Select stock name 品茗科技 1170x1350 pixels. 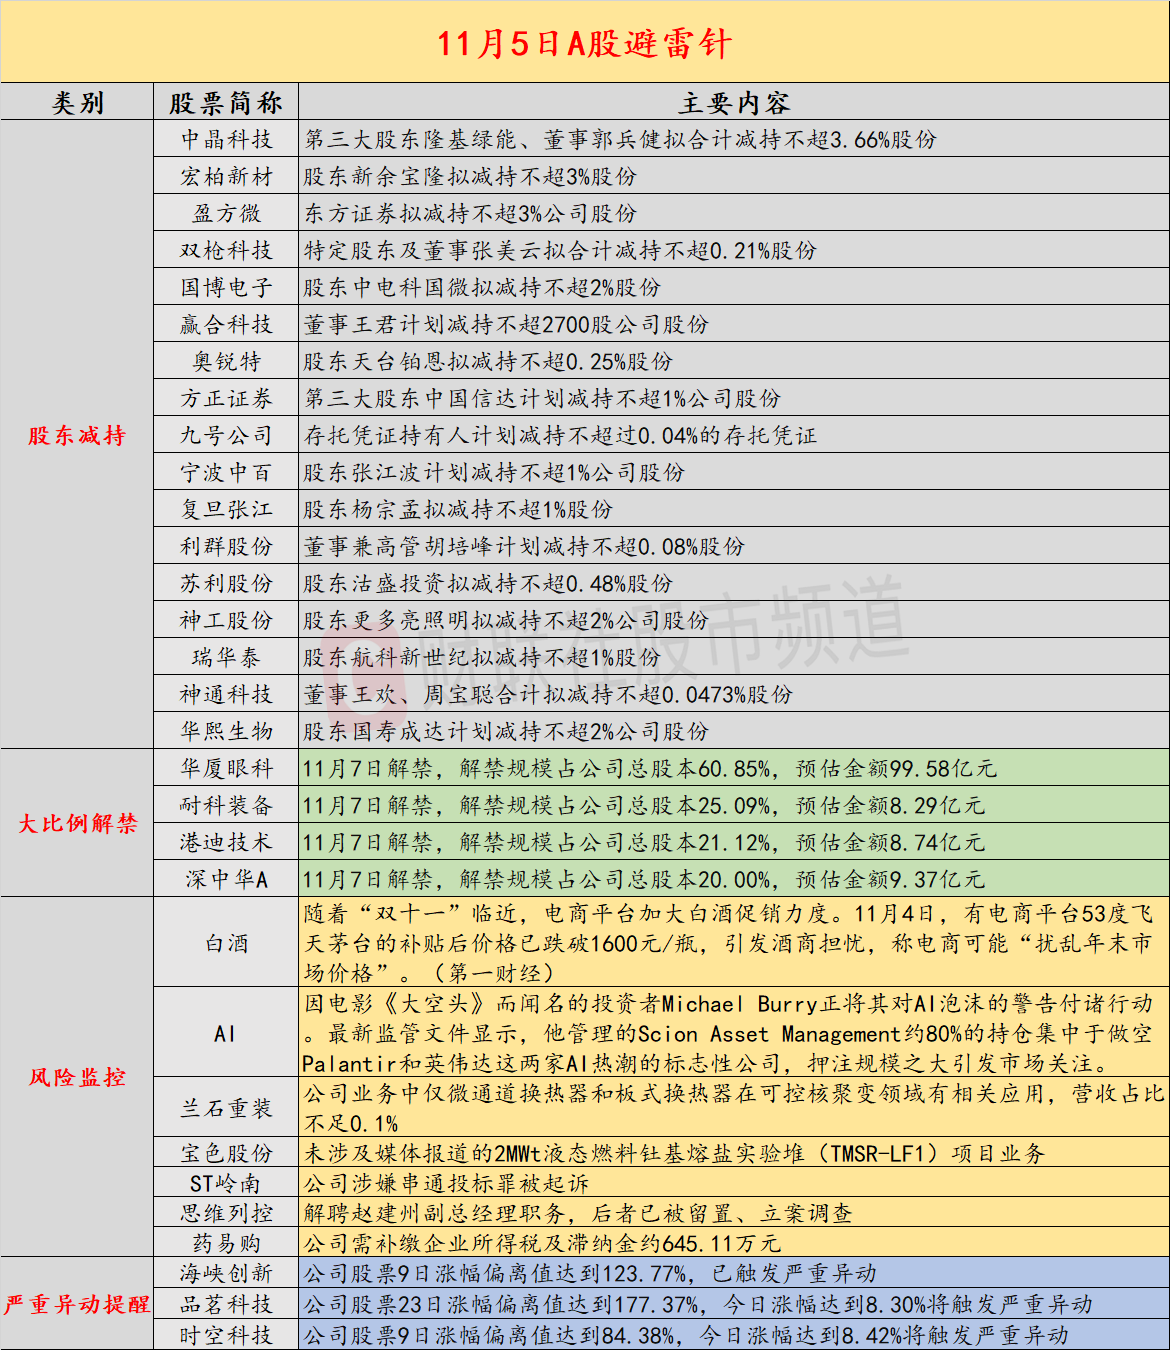[x=226, y=1304]
